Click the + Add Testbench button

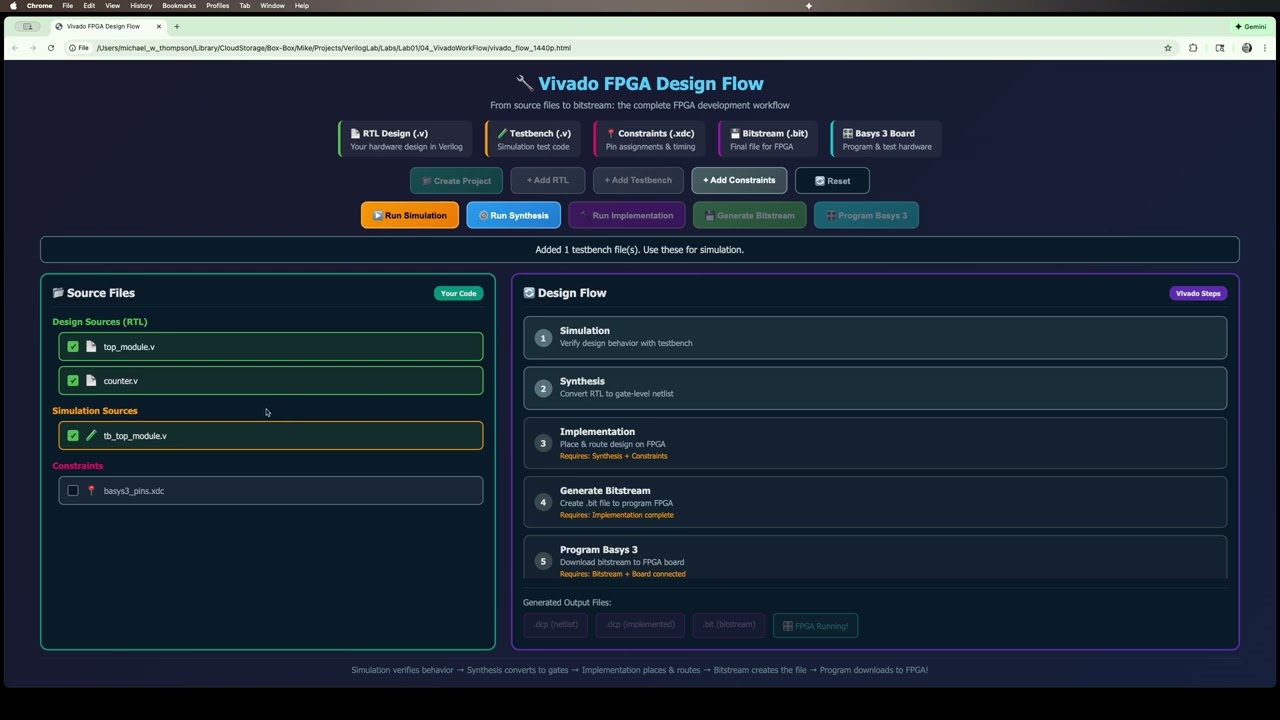pyautogui.click(x=638, y=181)
